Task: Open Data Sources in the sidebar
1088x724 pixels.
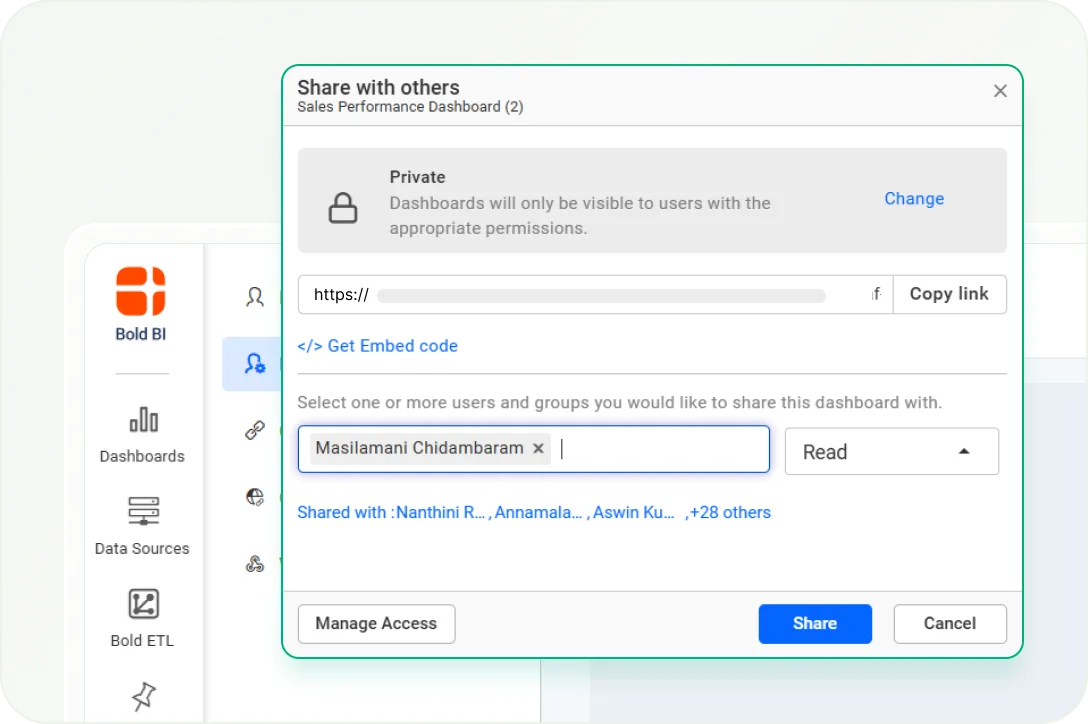Action: [x=142, y=525]
